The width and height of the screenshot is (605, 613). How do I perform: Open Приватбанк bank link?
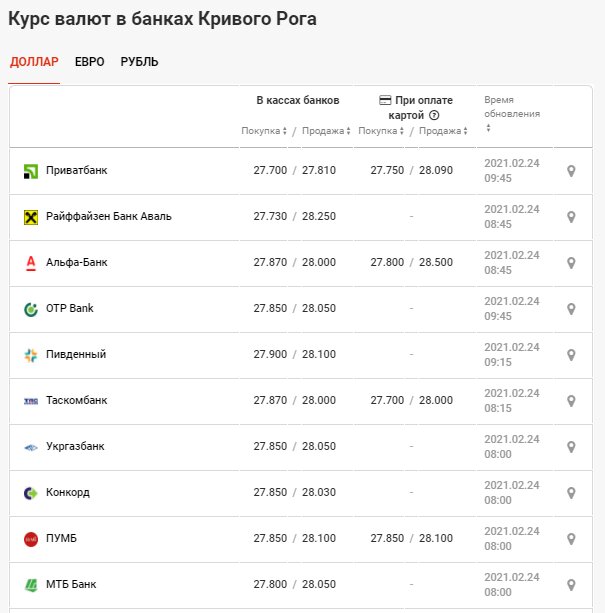[77, 170]
